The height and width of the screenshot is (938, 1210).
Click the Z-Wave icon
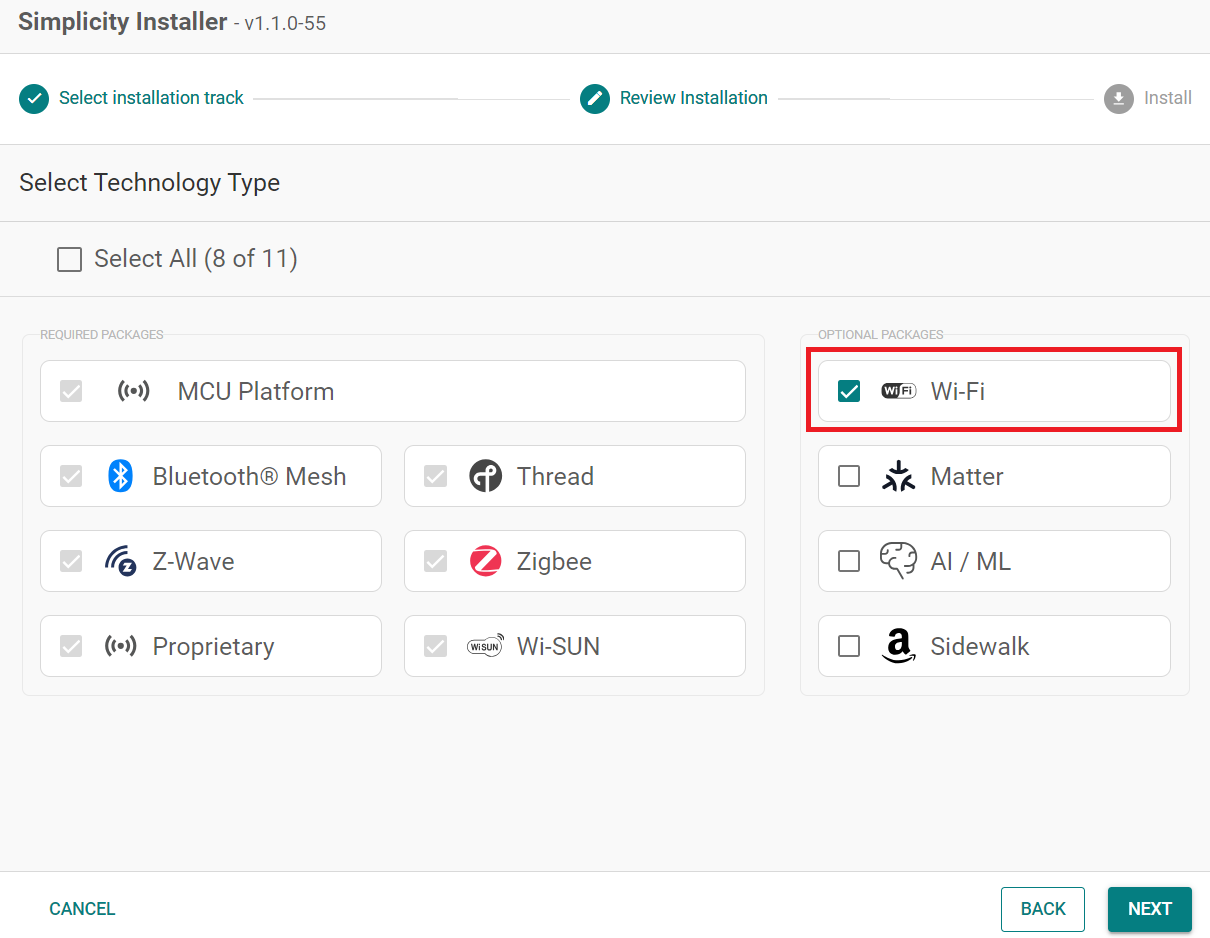click(121, 561)
